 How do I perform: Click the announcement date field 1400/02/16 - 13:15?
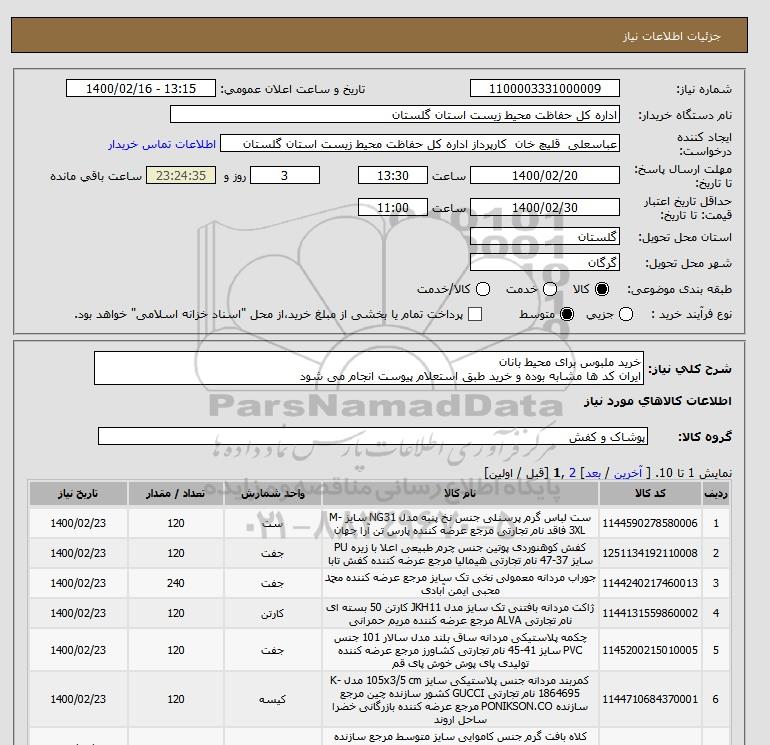pos(141,88)
